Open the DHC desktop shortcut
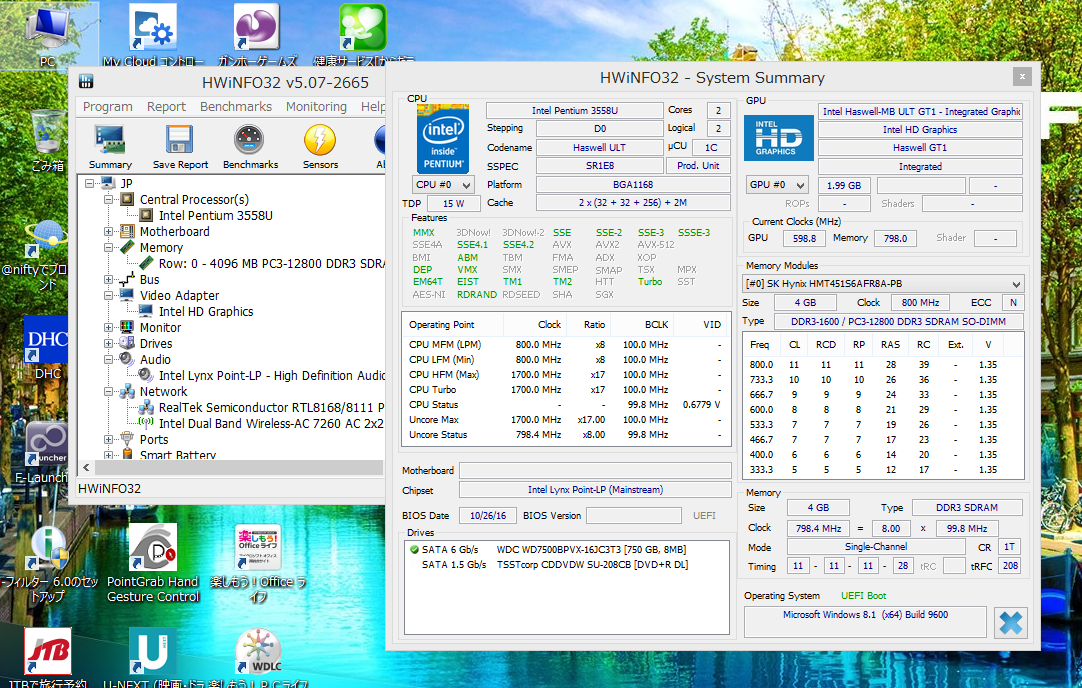 tap(47, 347)
